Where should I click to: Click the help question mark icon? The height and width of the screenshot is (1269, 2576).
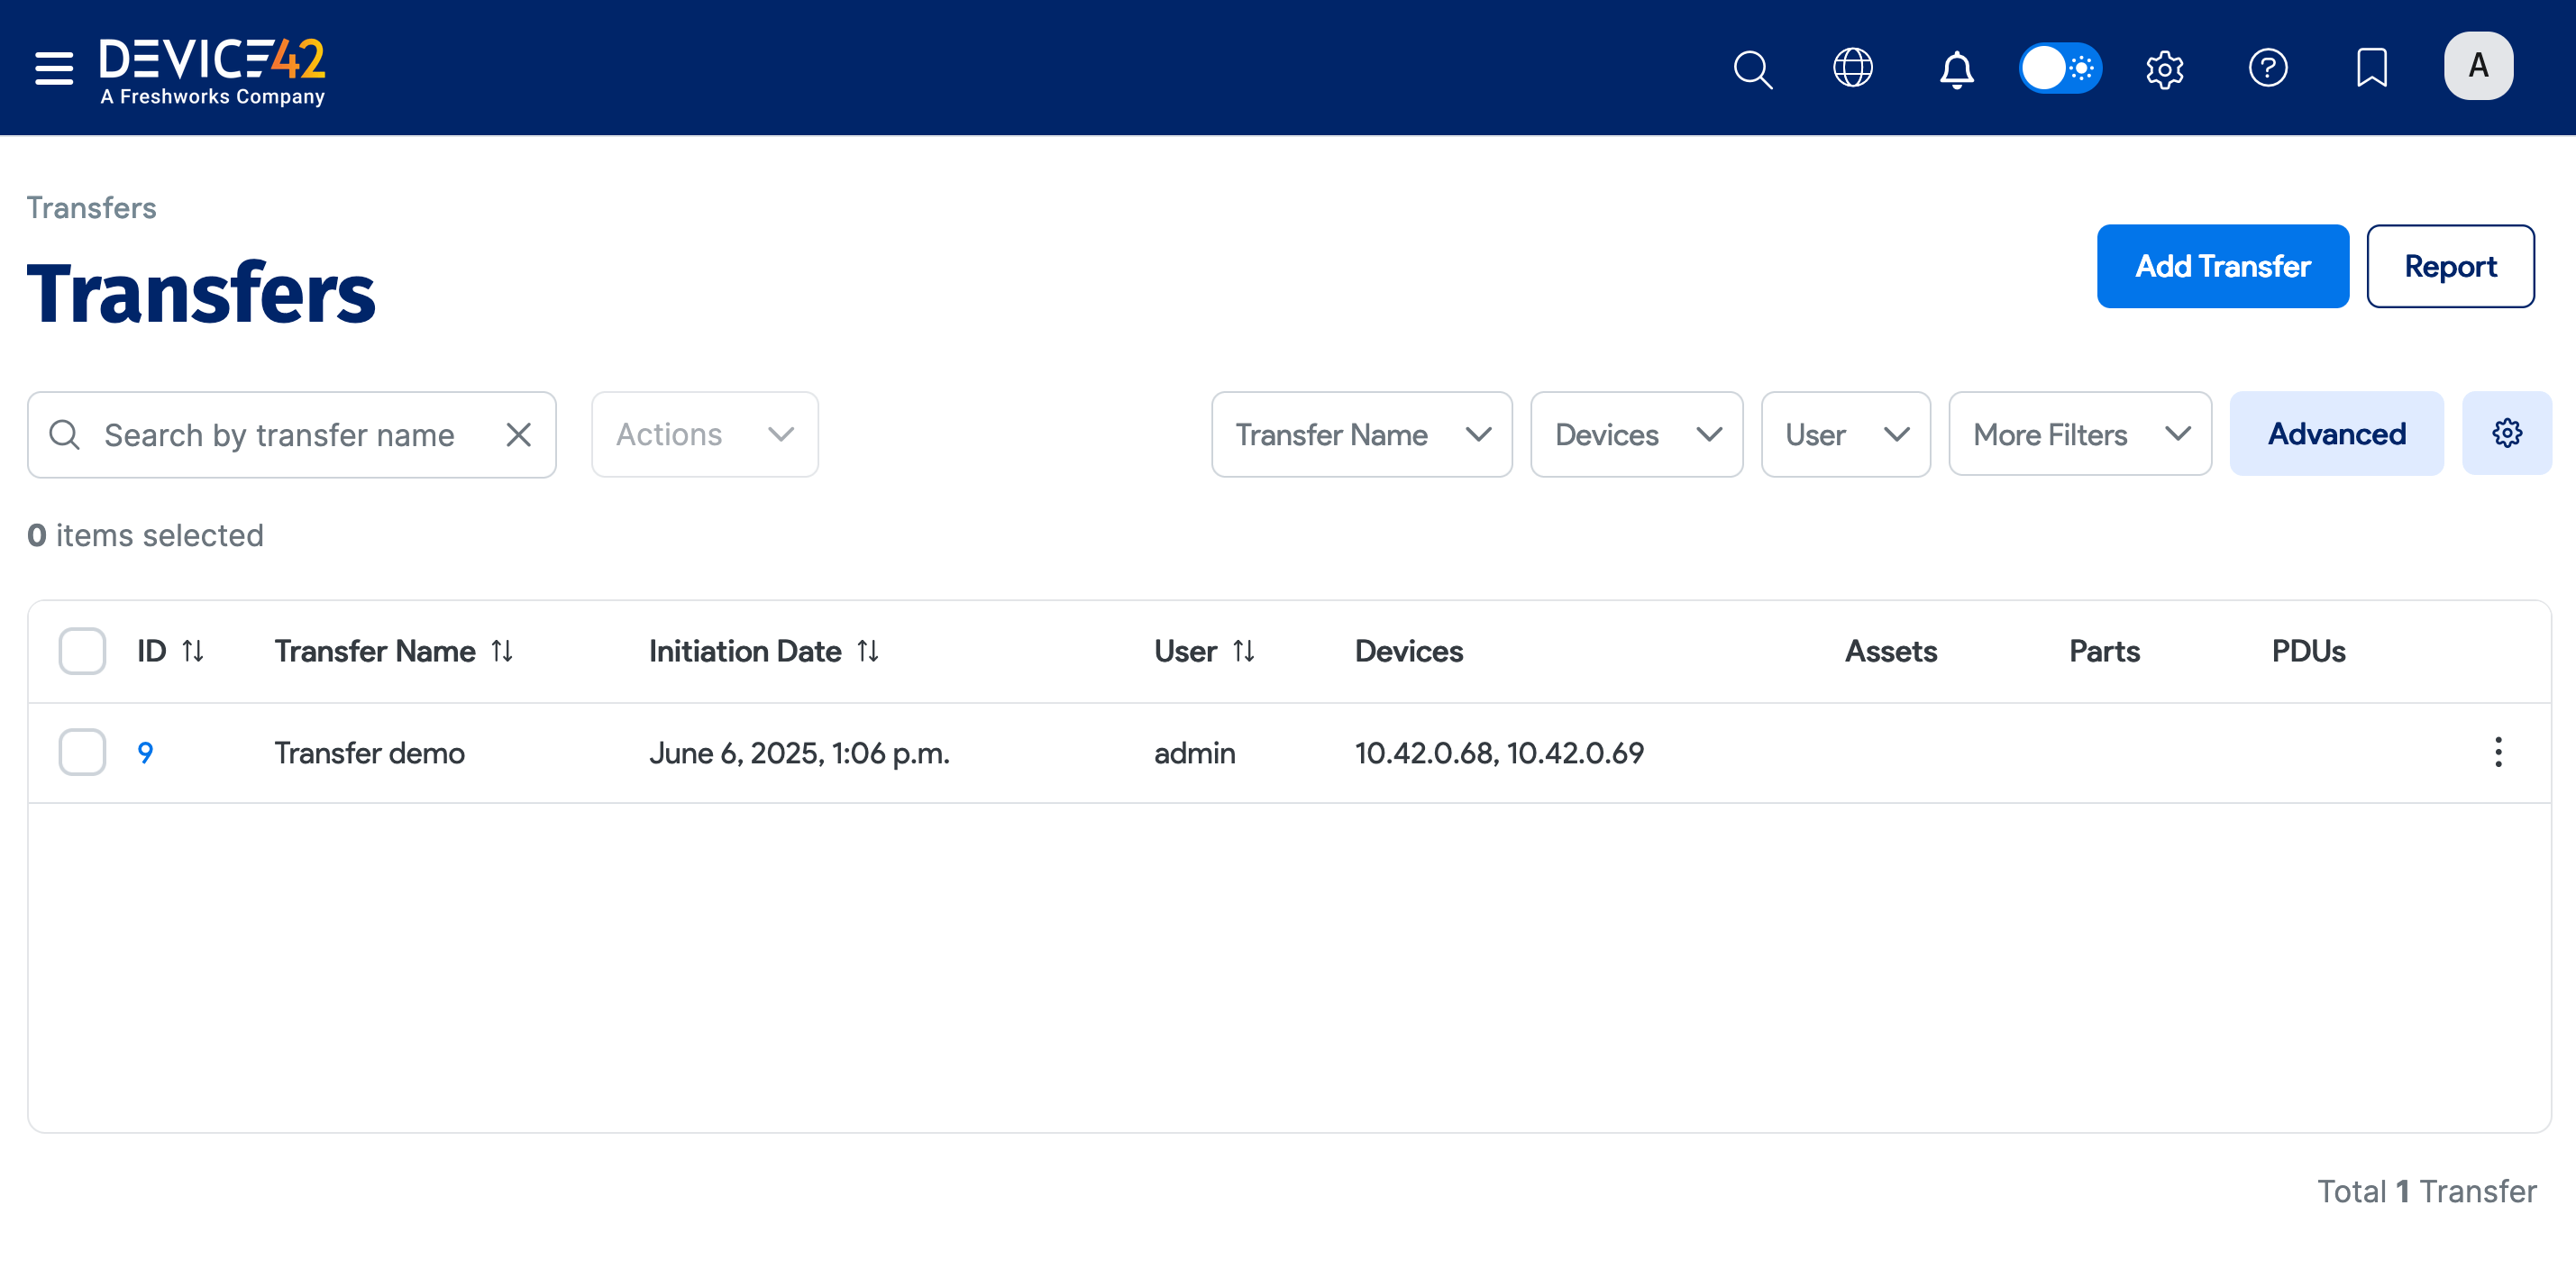point(2269,68)
